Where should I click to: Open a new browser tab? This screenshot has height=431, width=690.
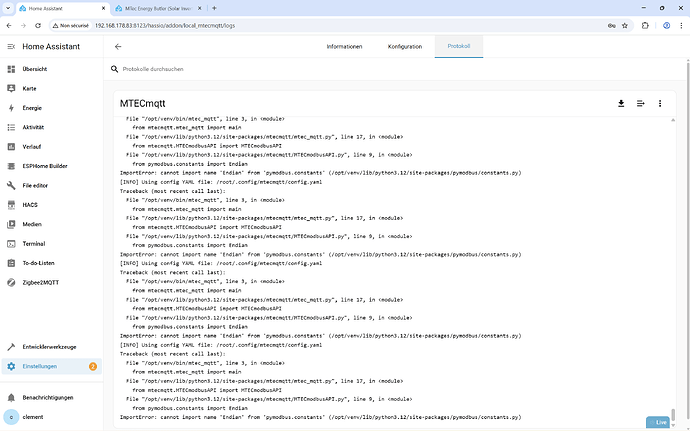(x=214, y=8)
